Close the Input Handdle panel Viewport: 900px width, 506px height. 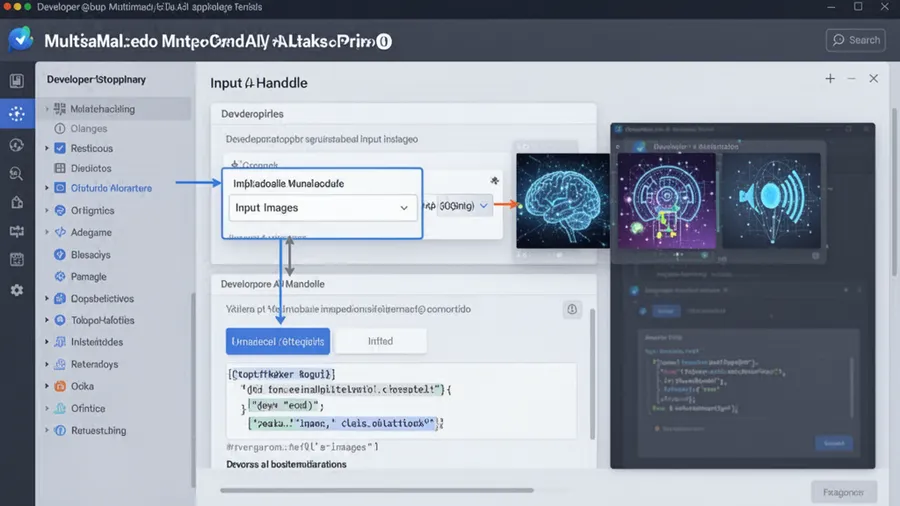[874, 79]
